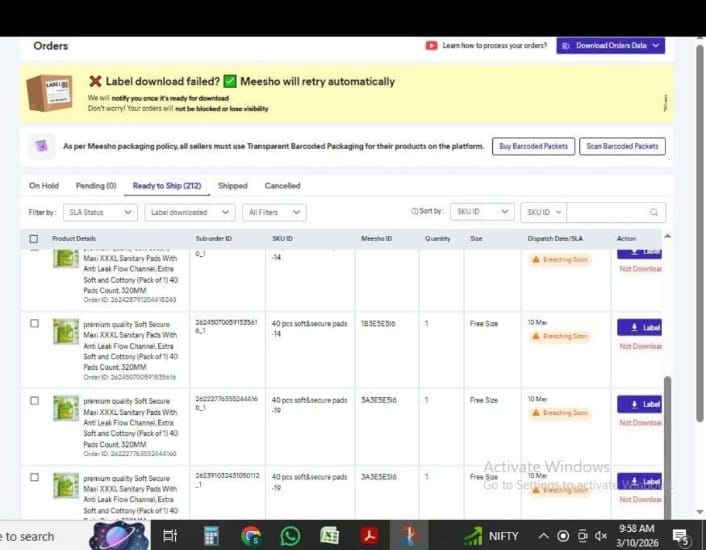The width and height of the screenshot is (706, 550).
Task: Click the Buy Barcoded Packets button
Action: tap(533, 146)
